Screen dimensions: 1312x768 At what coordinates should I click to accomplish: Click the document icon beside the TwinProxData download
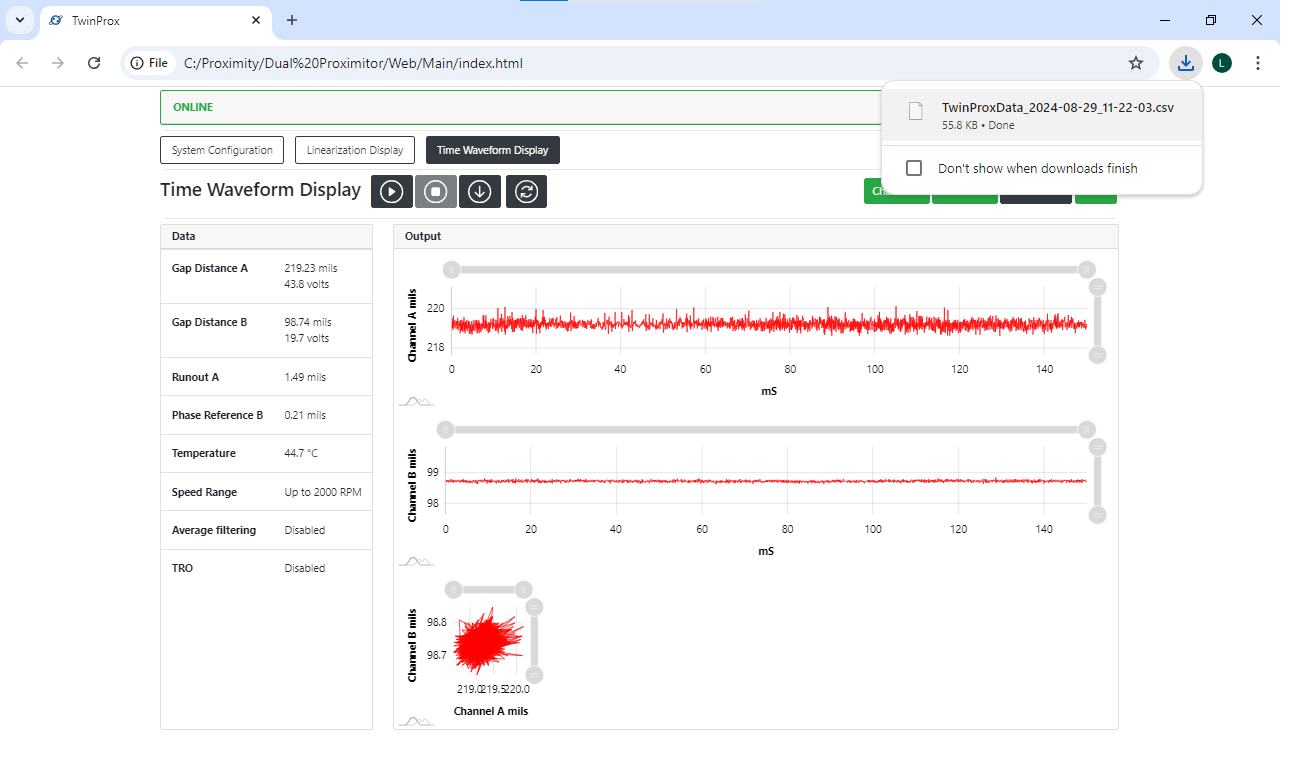[x=915, y=112]
